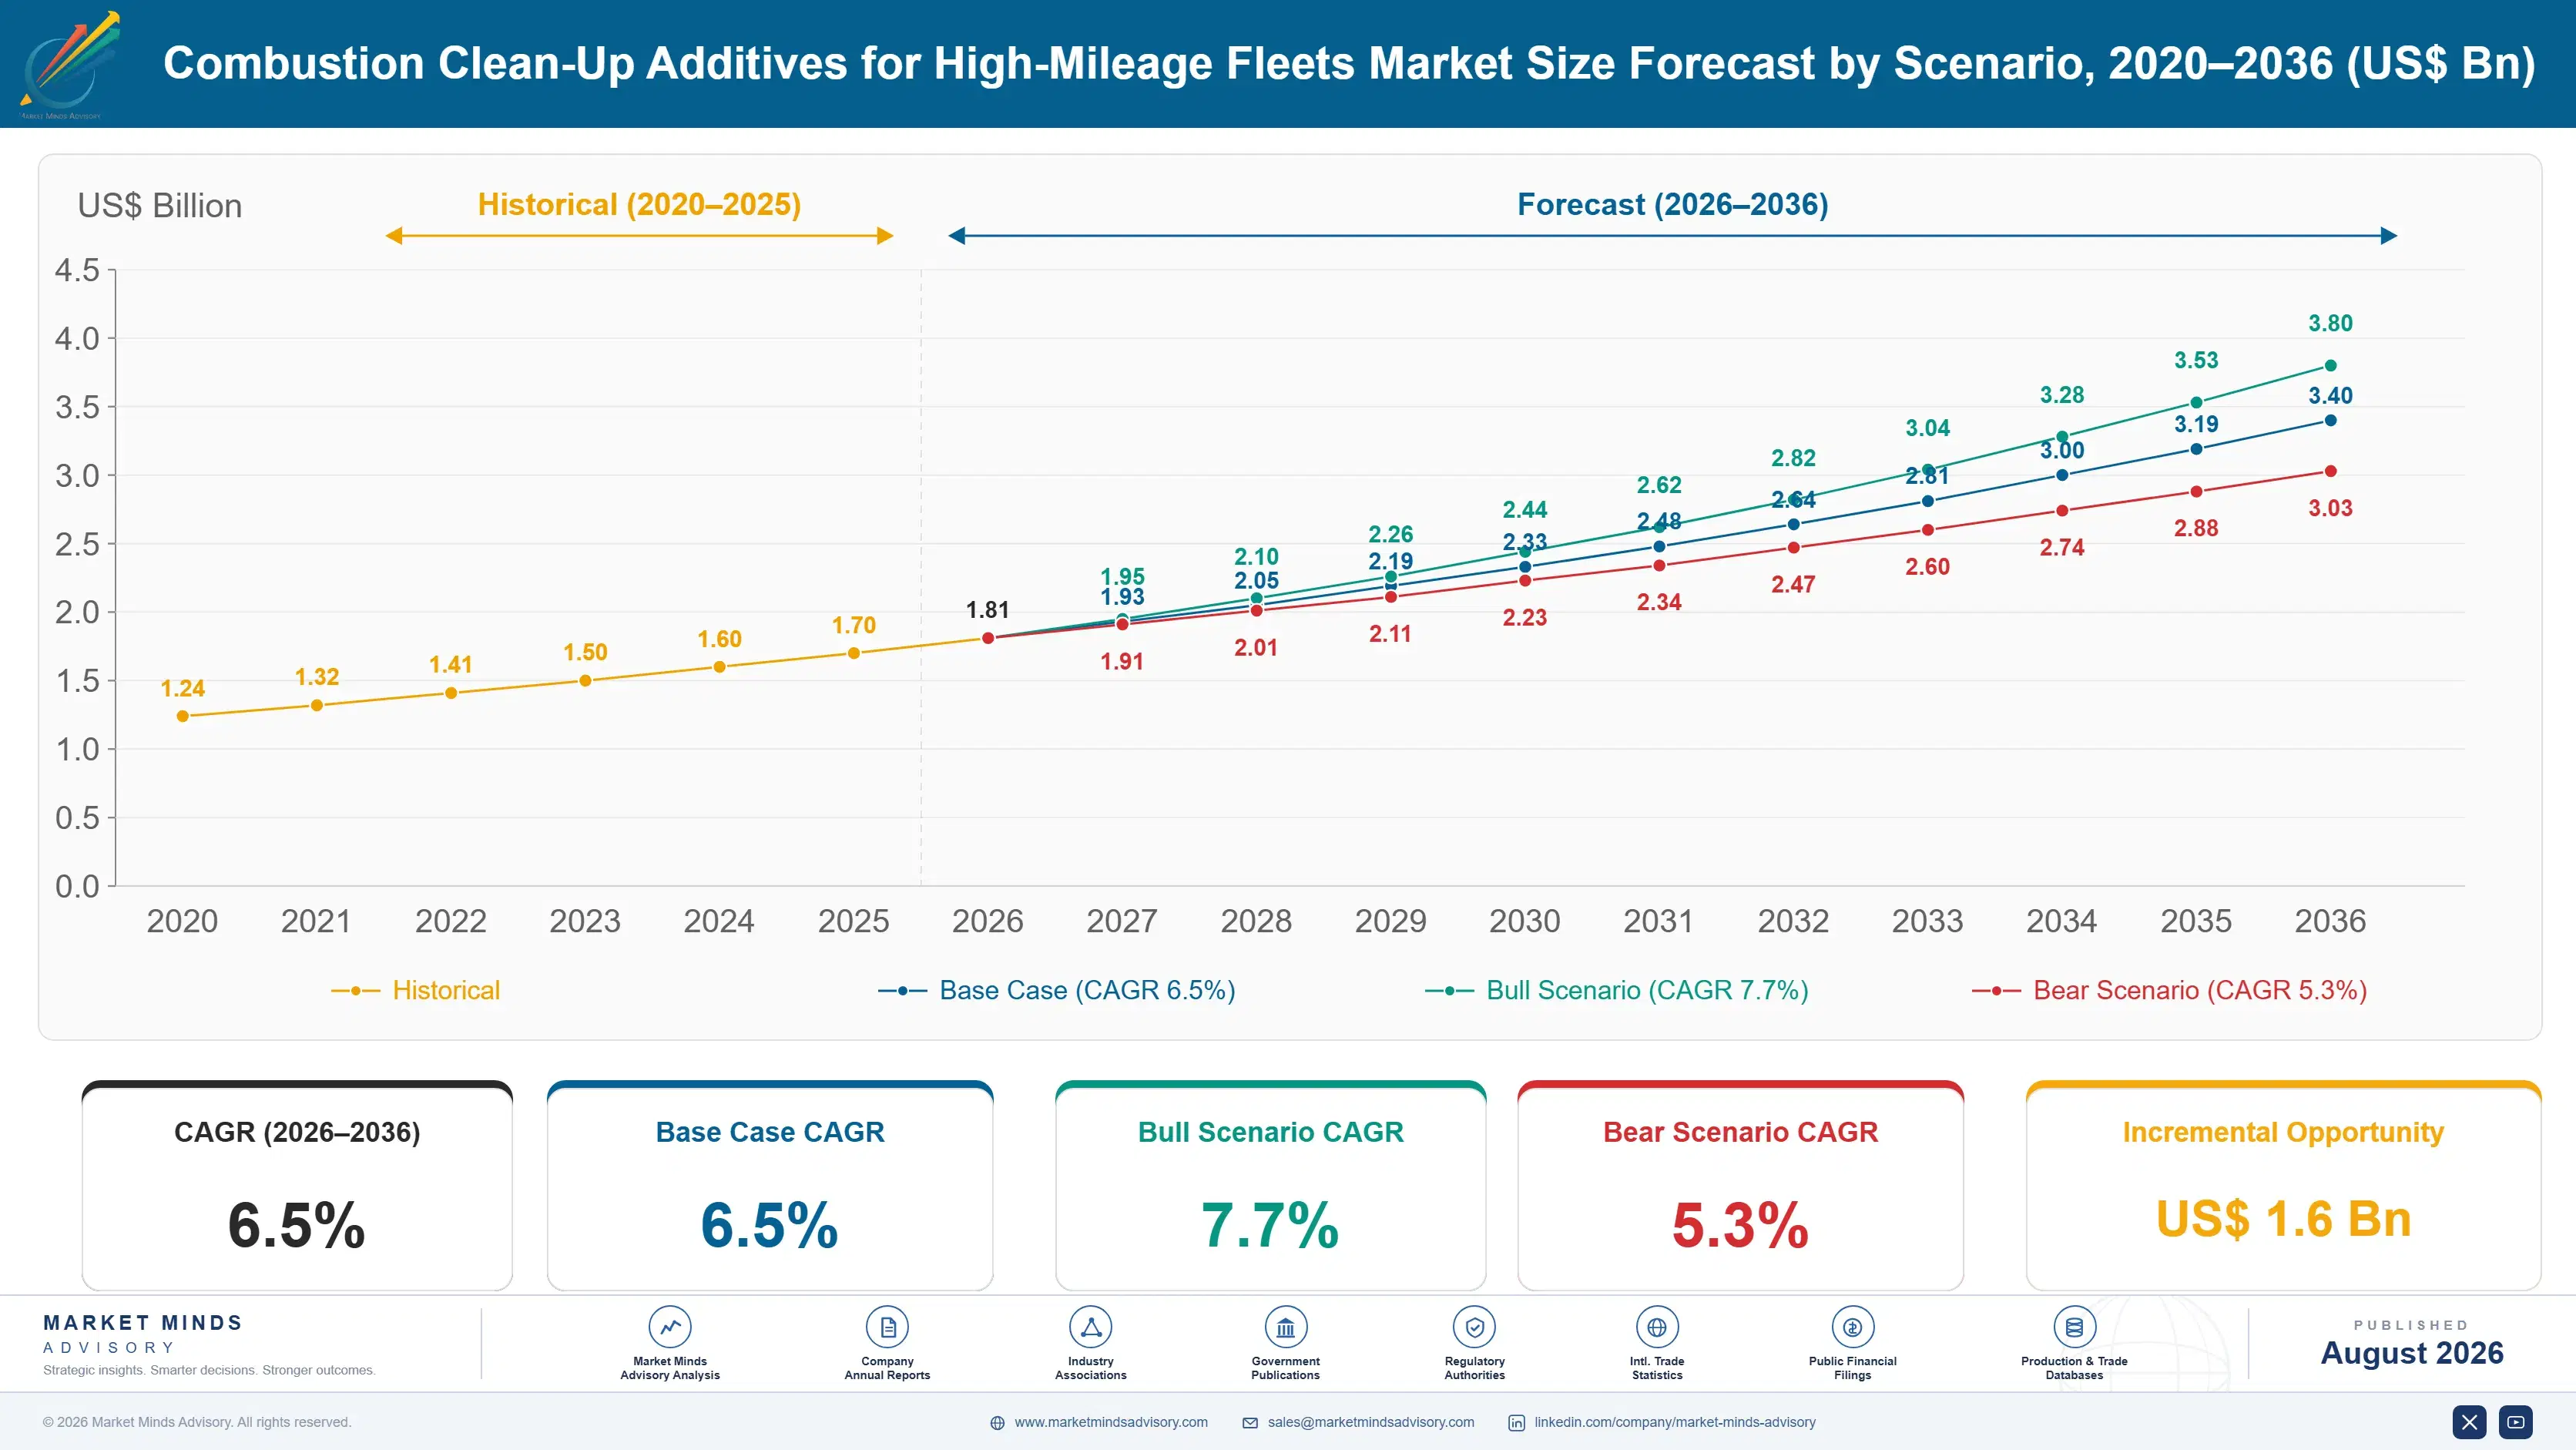The width and height of the screenshot is (2576, 1450).
Task: Click the Market Minds Advisory logo in header
Action: pos(69,64)
